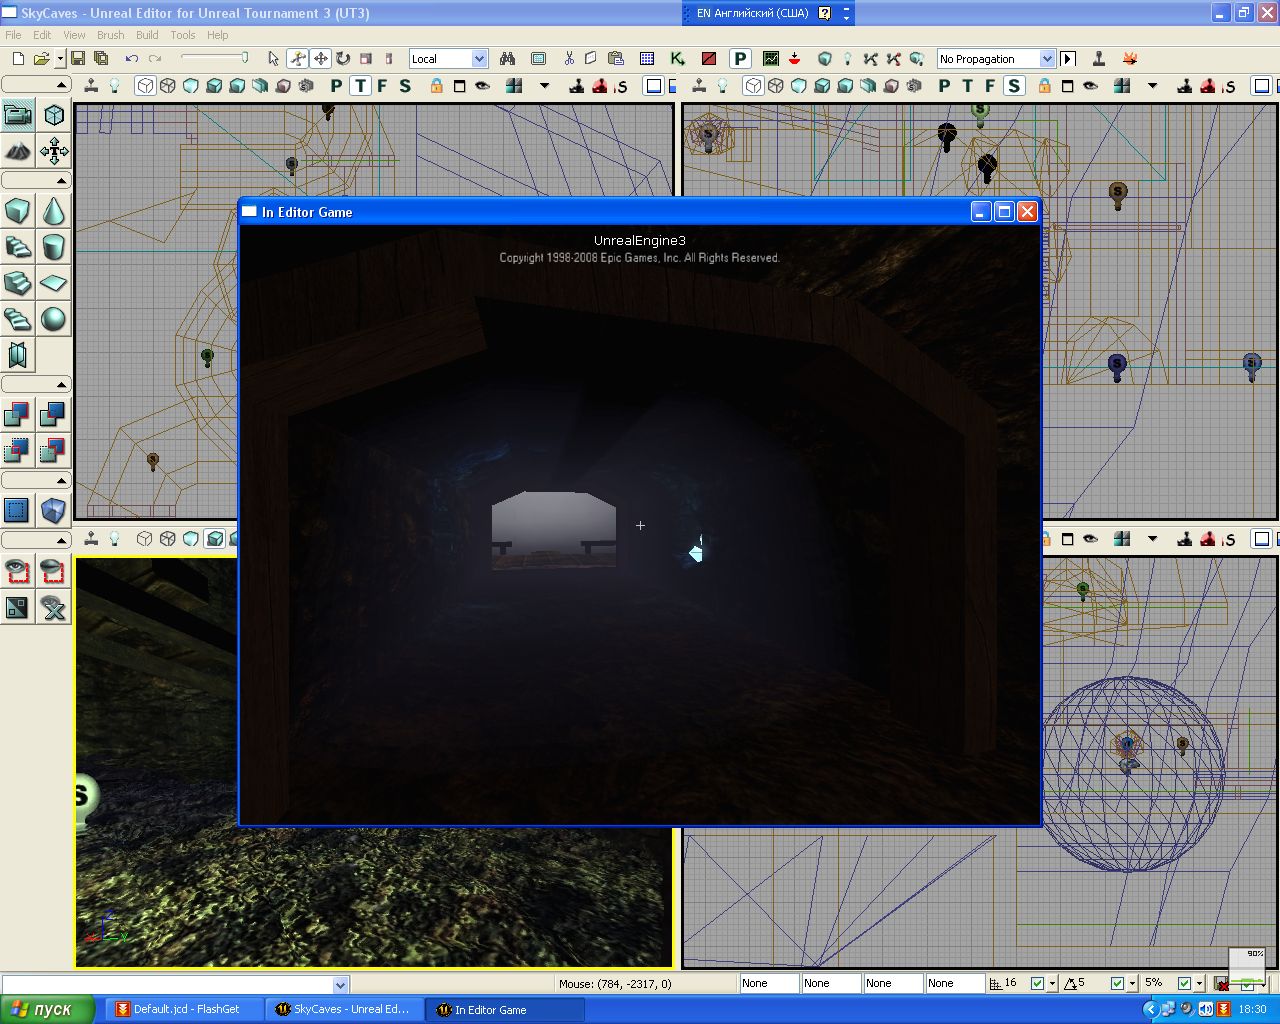Open the Kismet editor icon
The height and width of the screenshot is (1024, 1280).
tap(678, 59)
